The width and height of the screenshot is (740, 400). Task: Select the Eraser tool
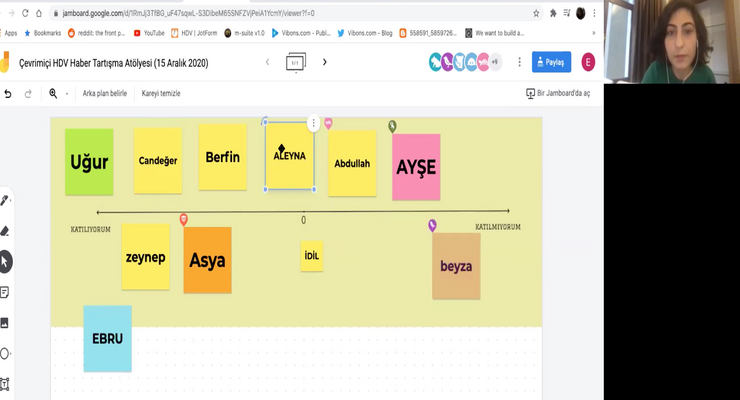pyautogui.click(x=4, y=231)
